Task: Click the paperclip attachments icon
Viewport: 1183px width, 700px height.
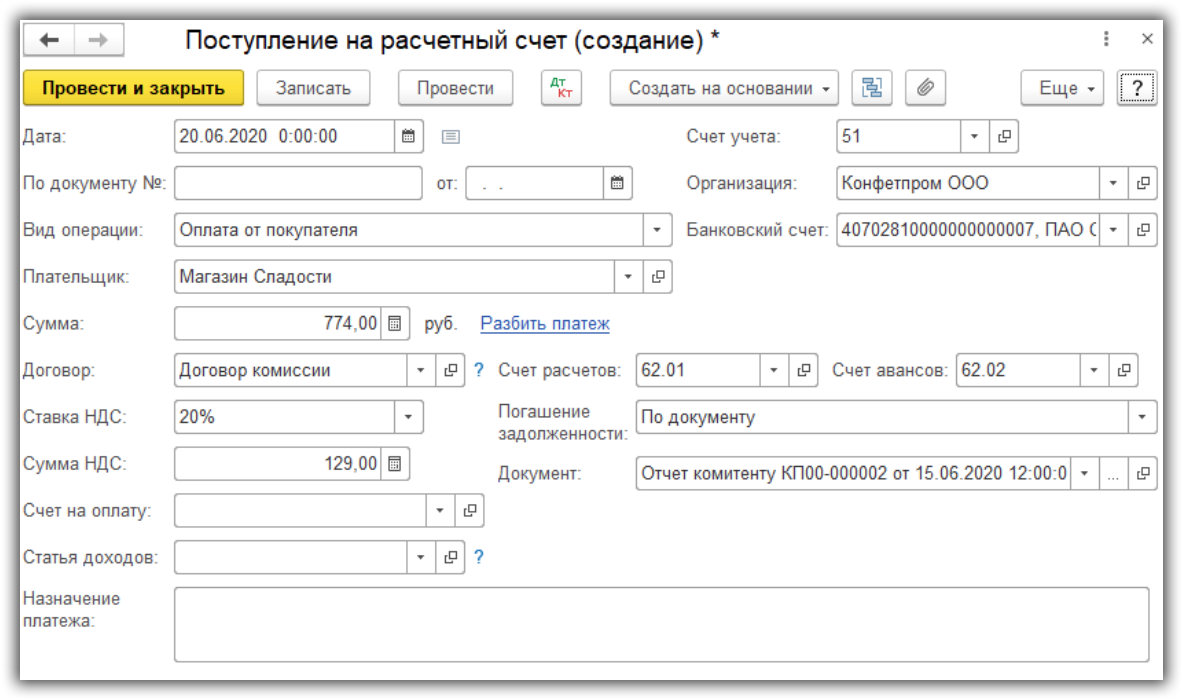Action: [926, 88]
